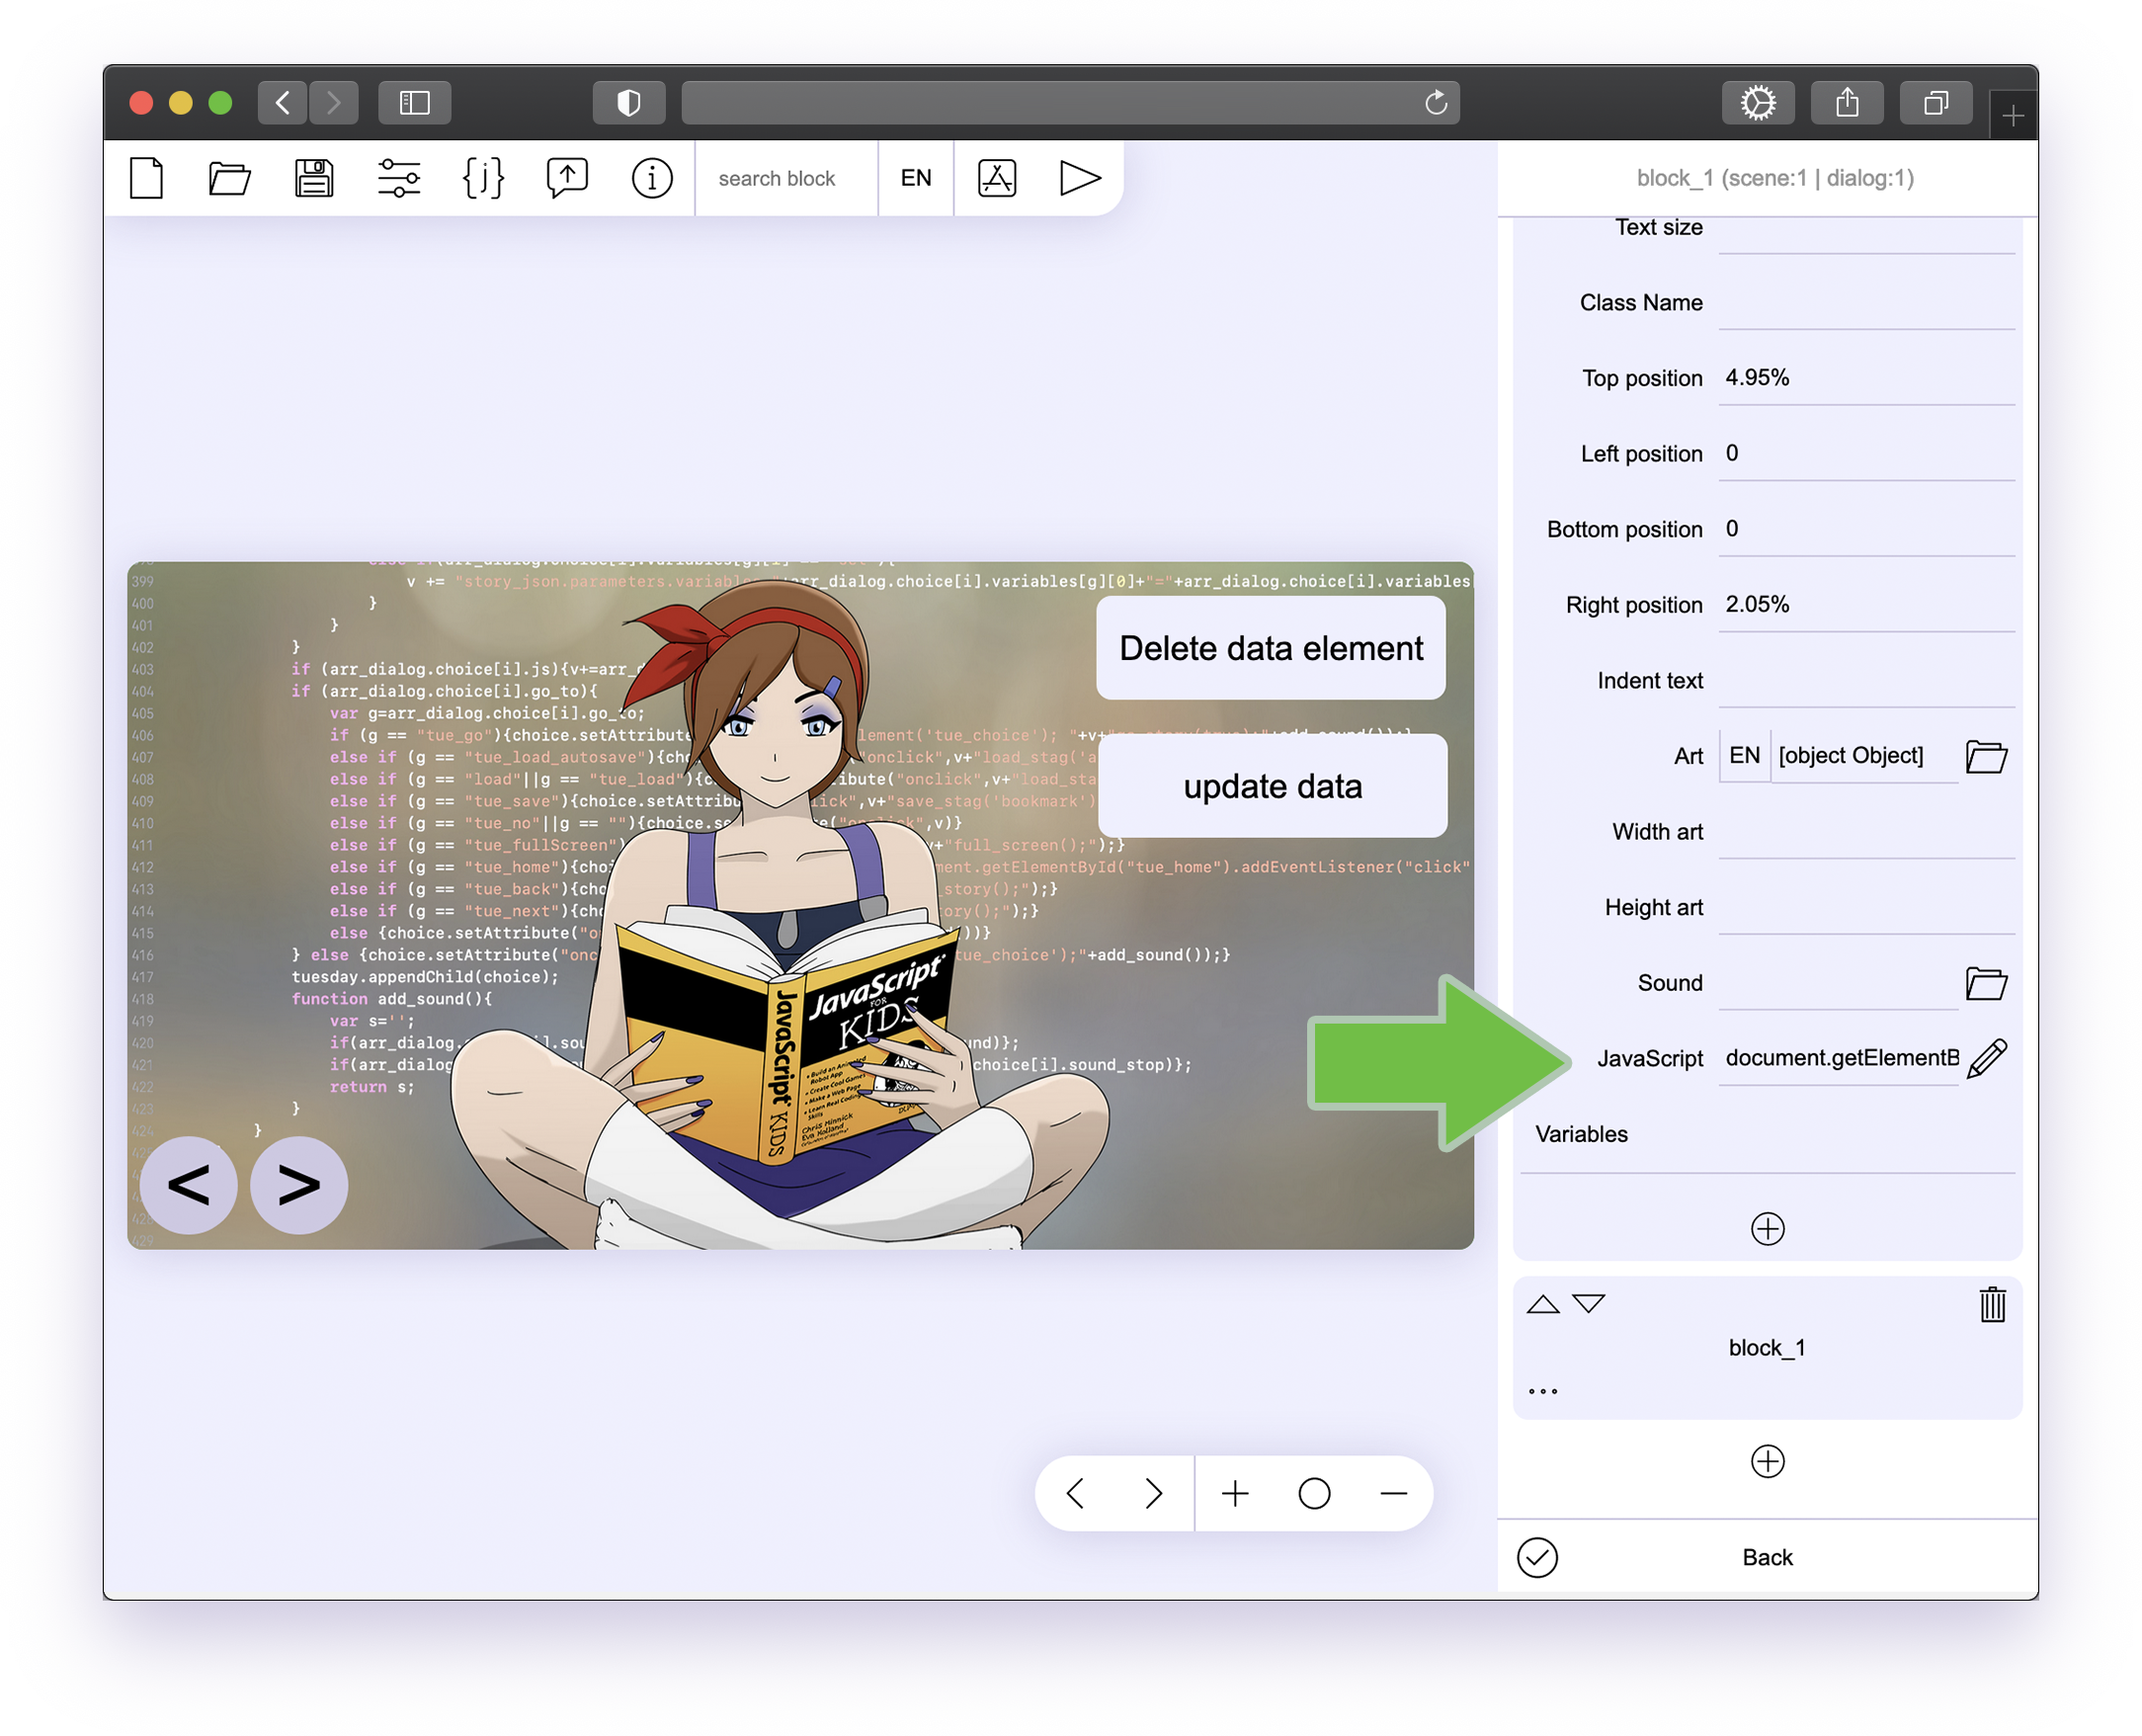Viewport: 2142px width, 1736px height.
Task: Click the export speech bubble upload icon
Action: [567, 179]
